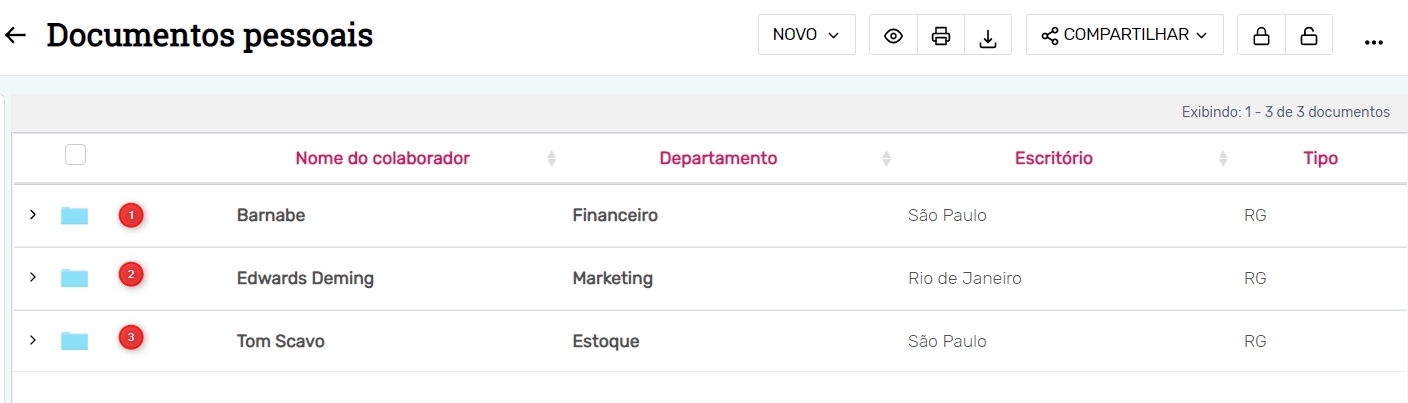1408x403 pixels.
Task: Open the three-dots more options menu
Action: (x=1373, y=42)
